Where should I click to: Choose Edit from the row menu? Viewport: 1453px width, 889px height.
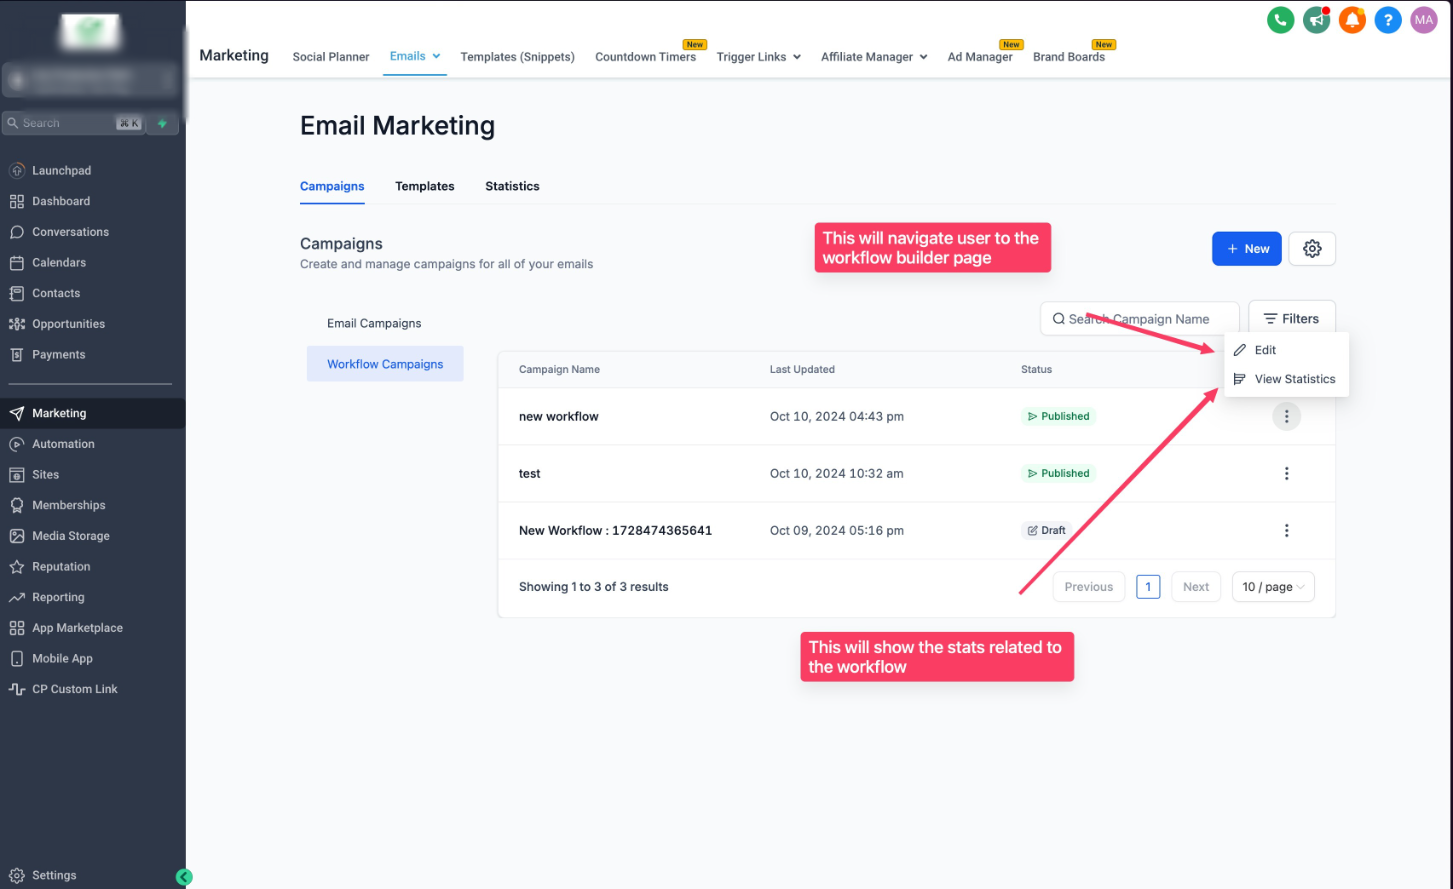point(1286,350)
